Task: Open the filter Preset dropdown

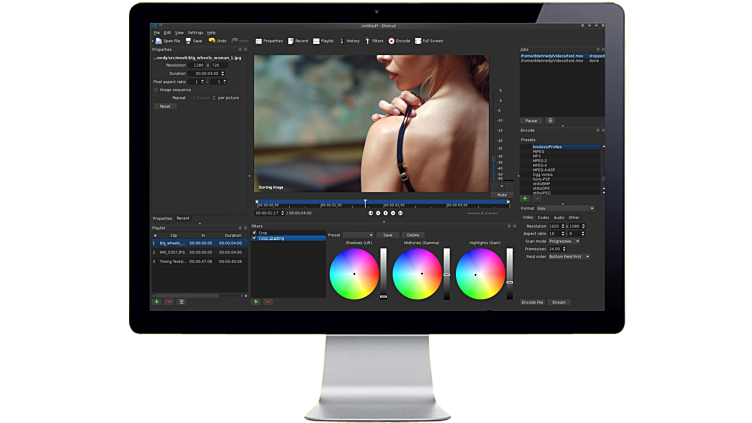Action: tap(358, 234)
